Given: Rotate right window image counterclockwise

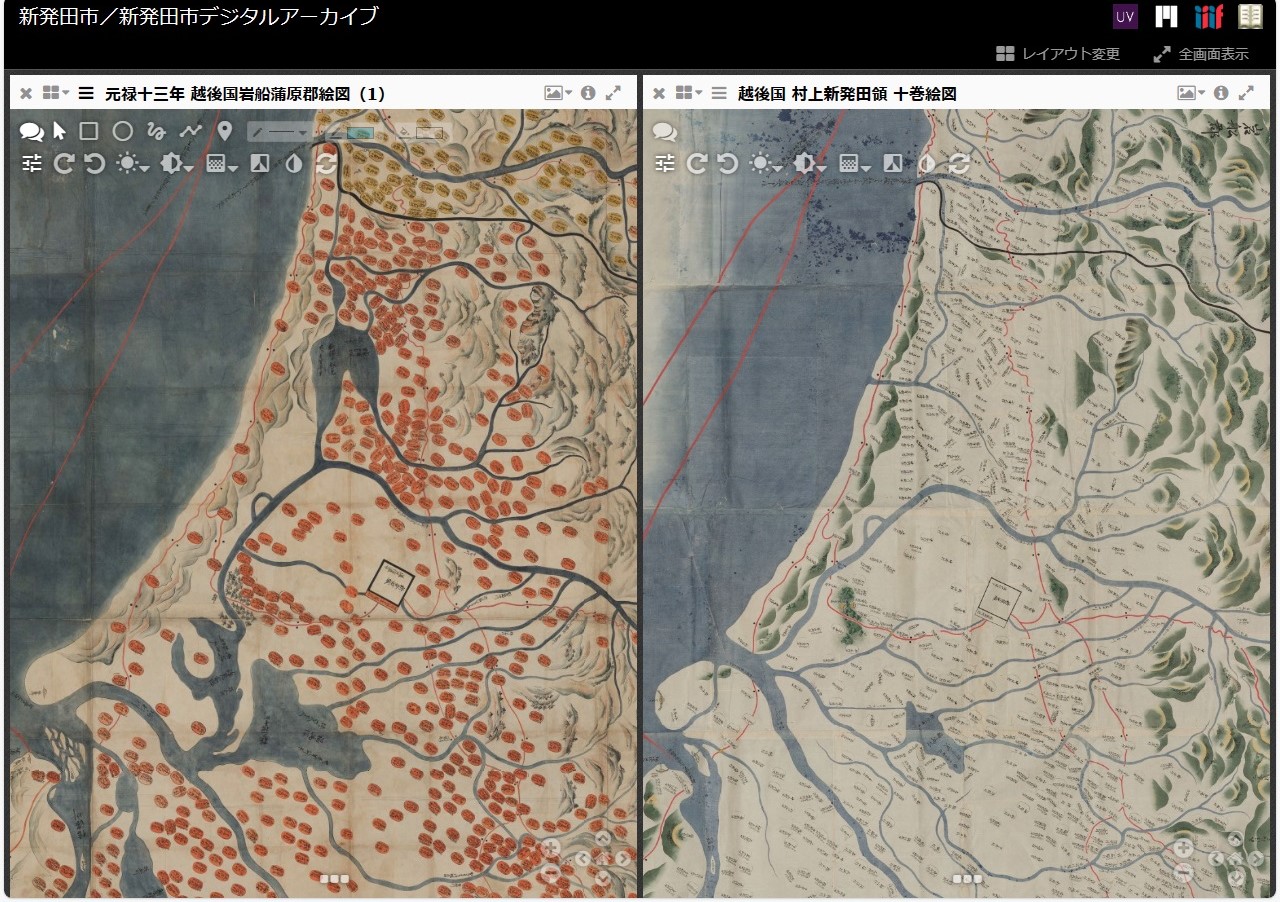Looking at the screenshot, I should tap(728, 163).
